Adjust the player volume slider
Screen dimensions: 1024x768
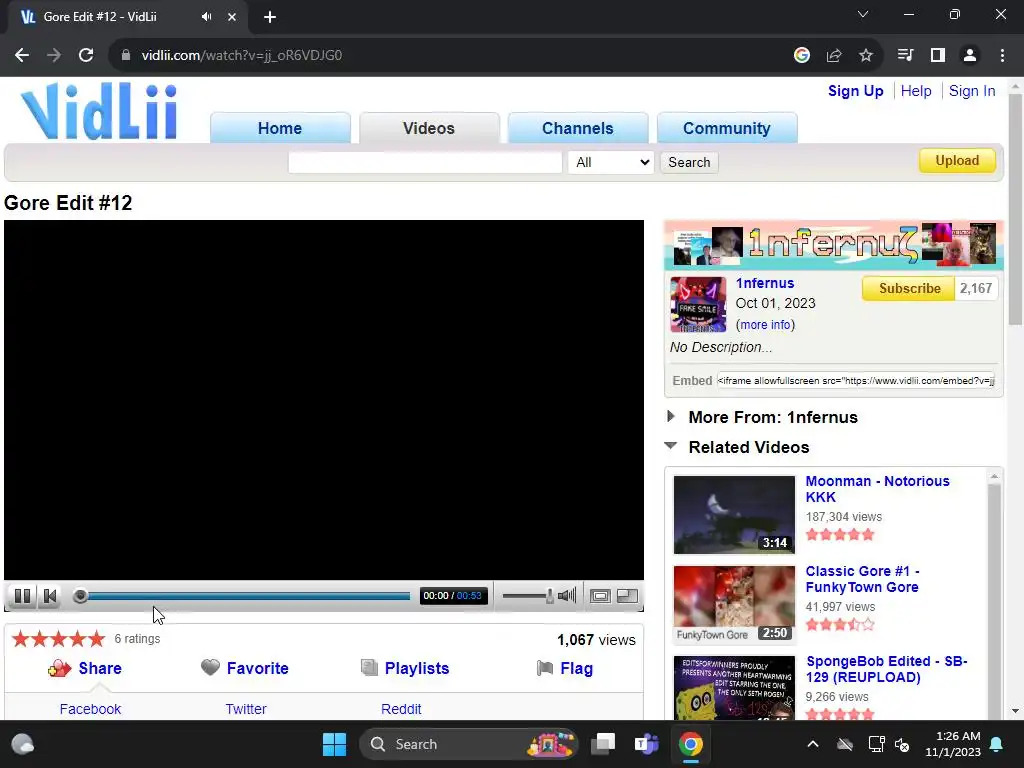pos(528,596)
